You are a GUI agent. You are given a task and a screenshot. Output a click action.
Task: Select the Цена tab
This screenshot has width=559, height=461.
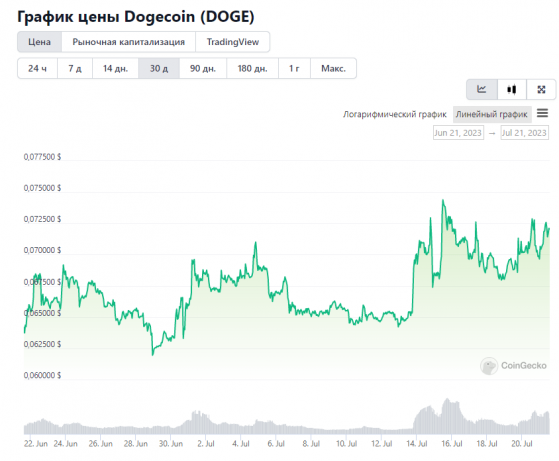[x=40, y=42]
